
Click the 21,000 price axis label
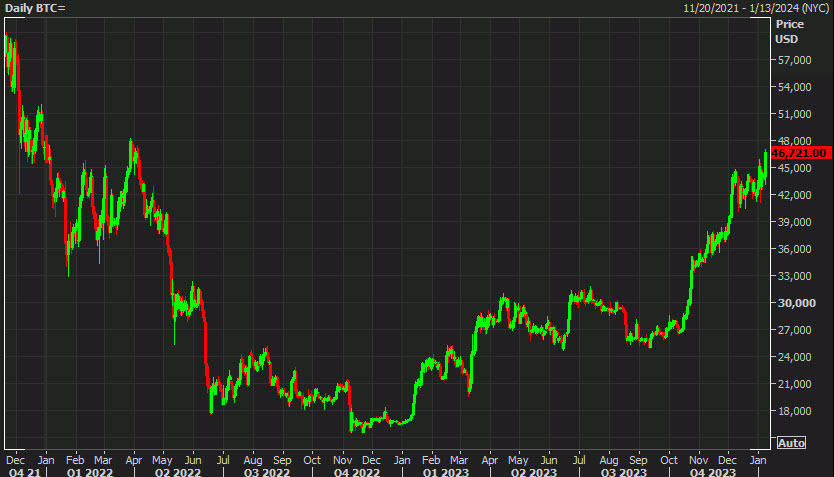(x=795, y=384)
